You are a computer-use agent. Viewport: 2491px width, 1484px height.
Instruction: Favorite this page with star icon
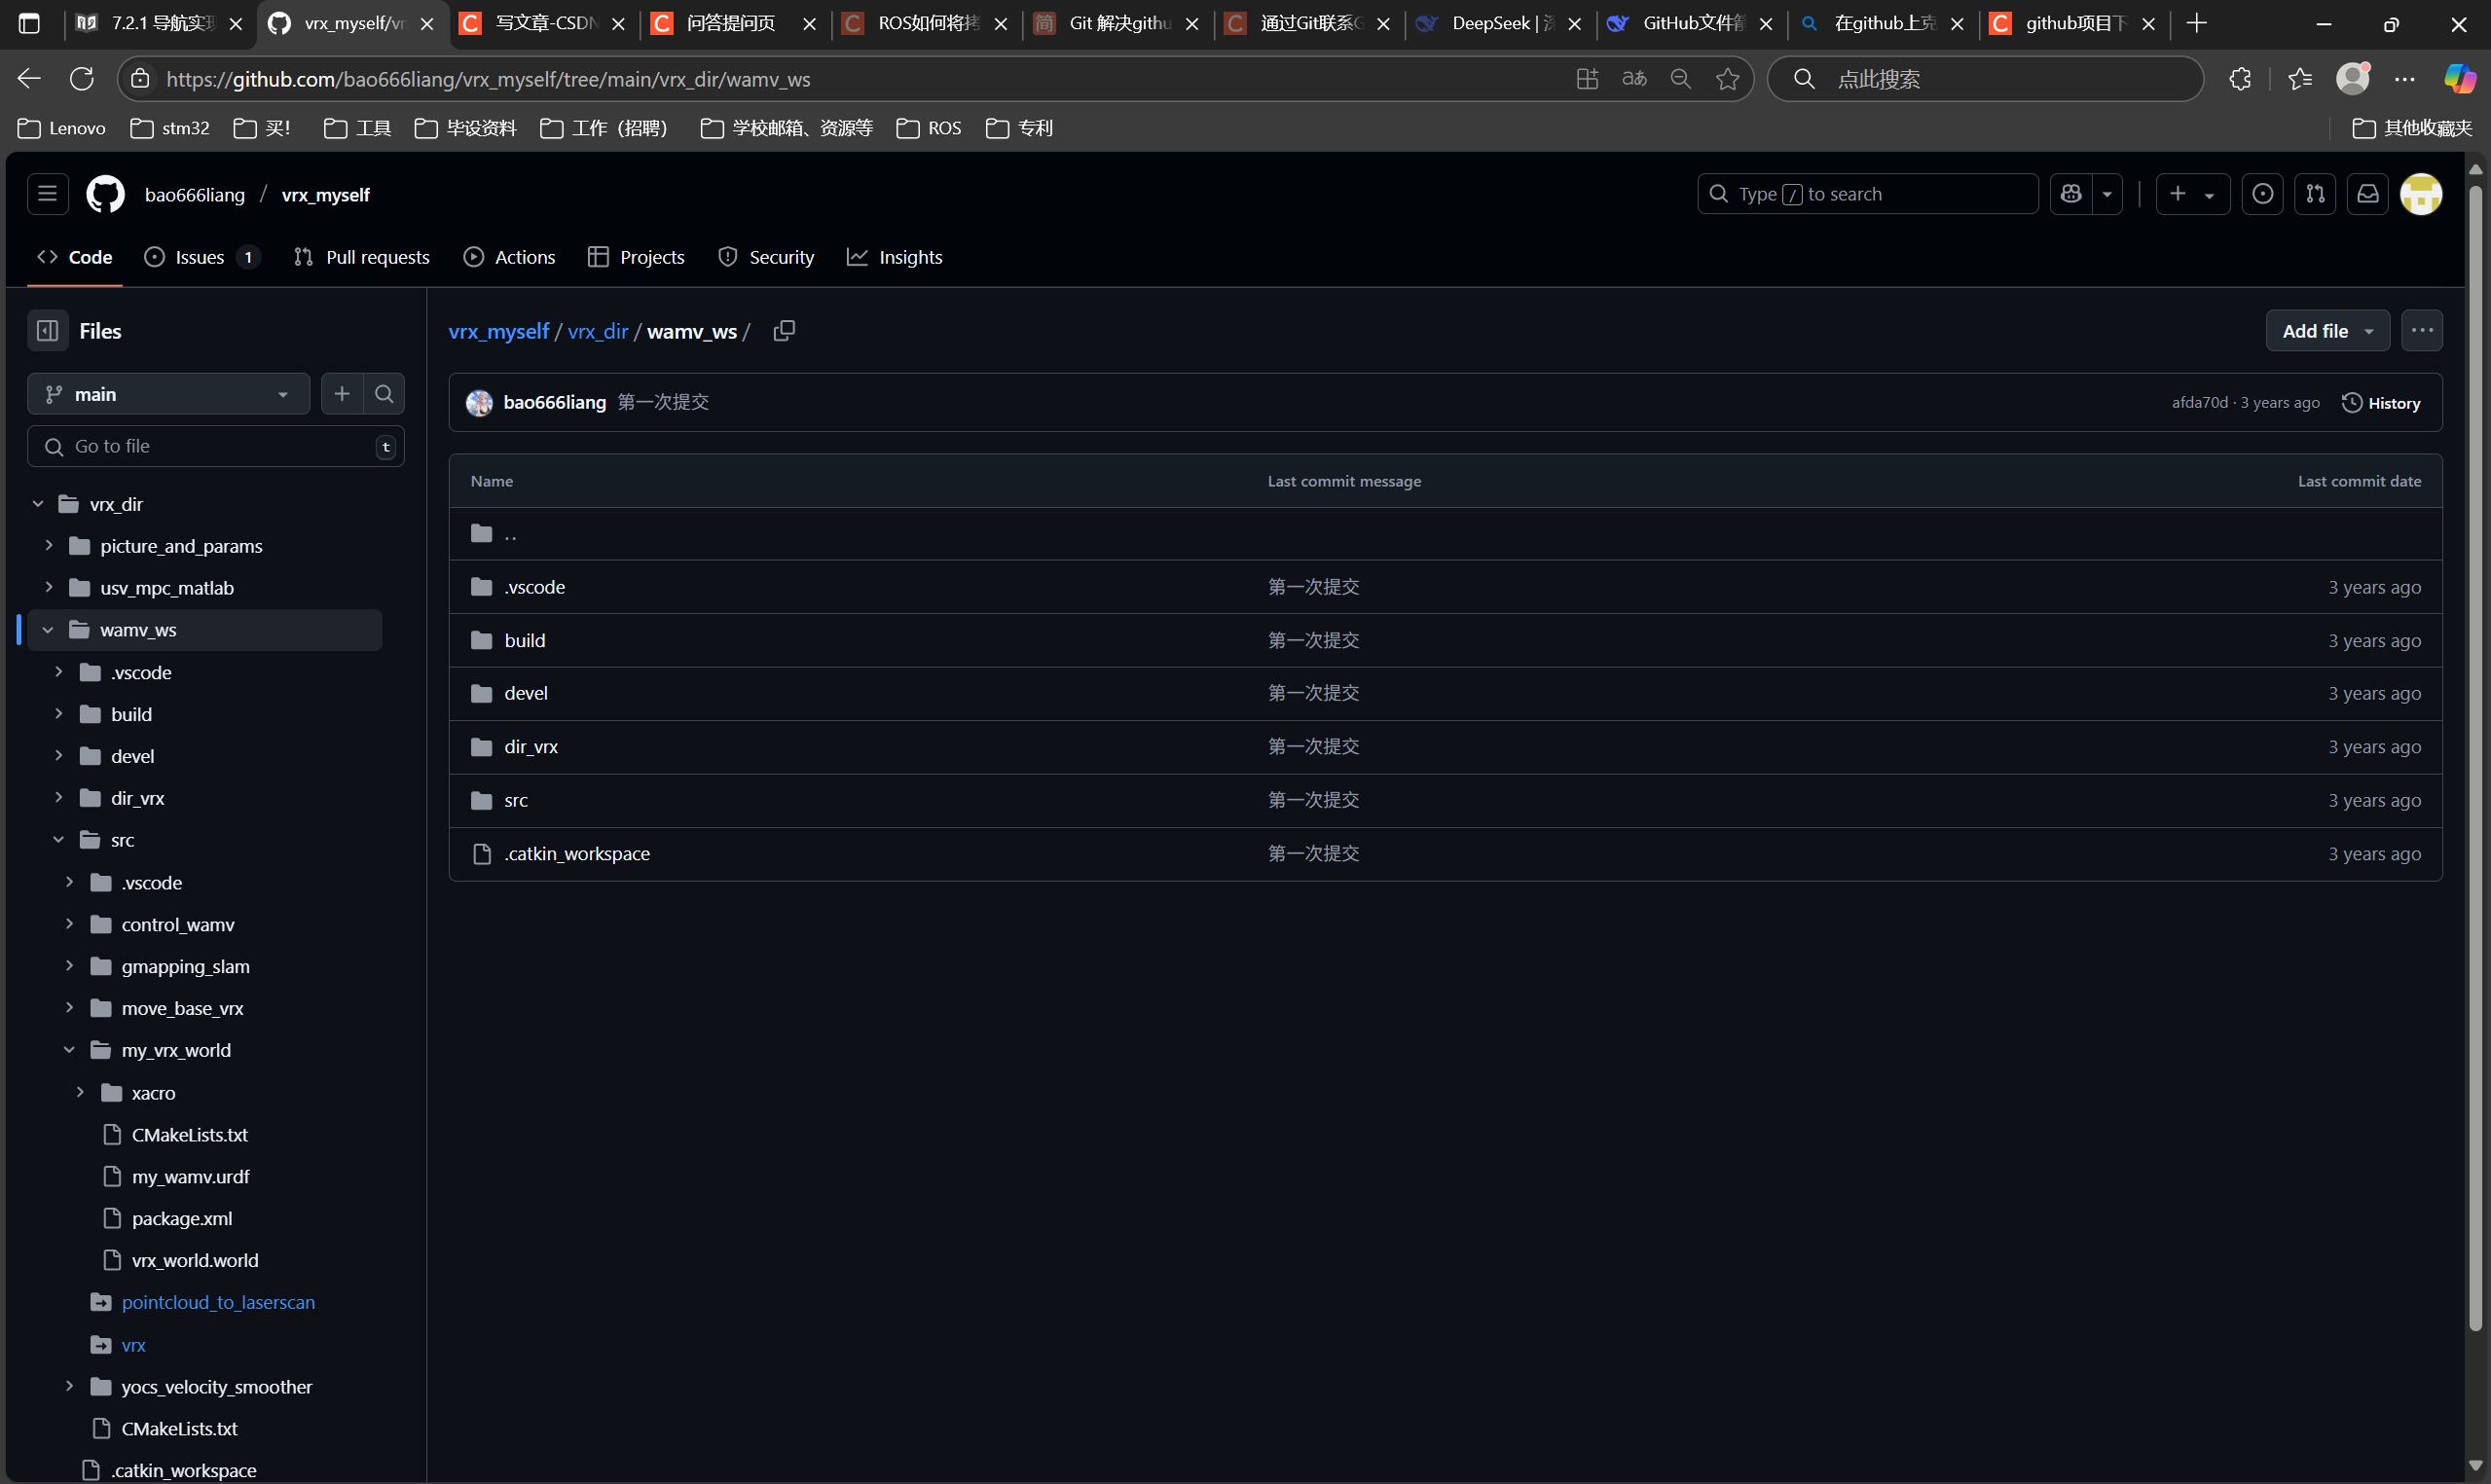1727,79
